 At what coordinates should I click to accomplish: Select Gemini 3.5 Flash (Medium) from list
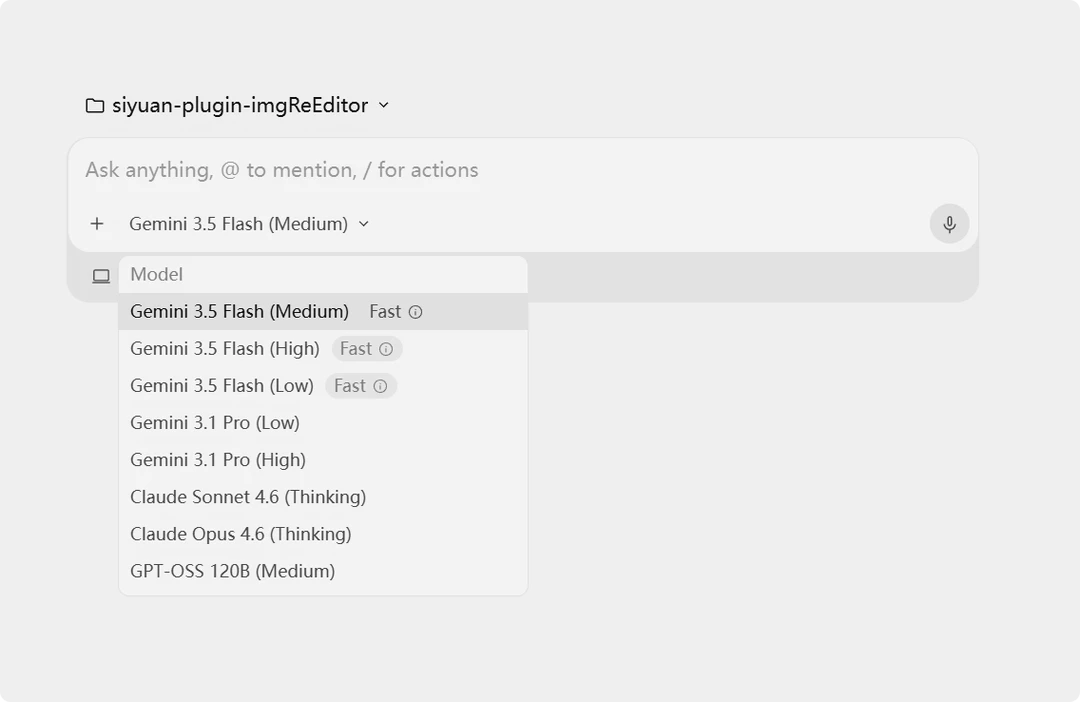[x=323, y=311]
